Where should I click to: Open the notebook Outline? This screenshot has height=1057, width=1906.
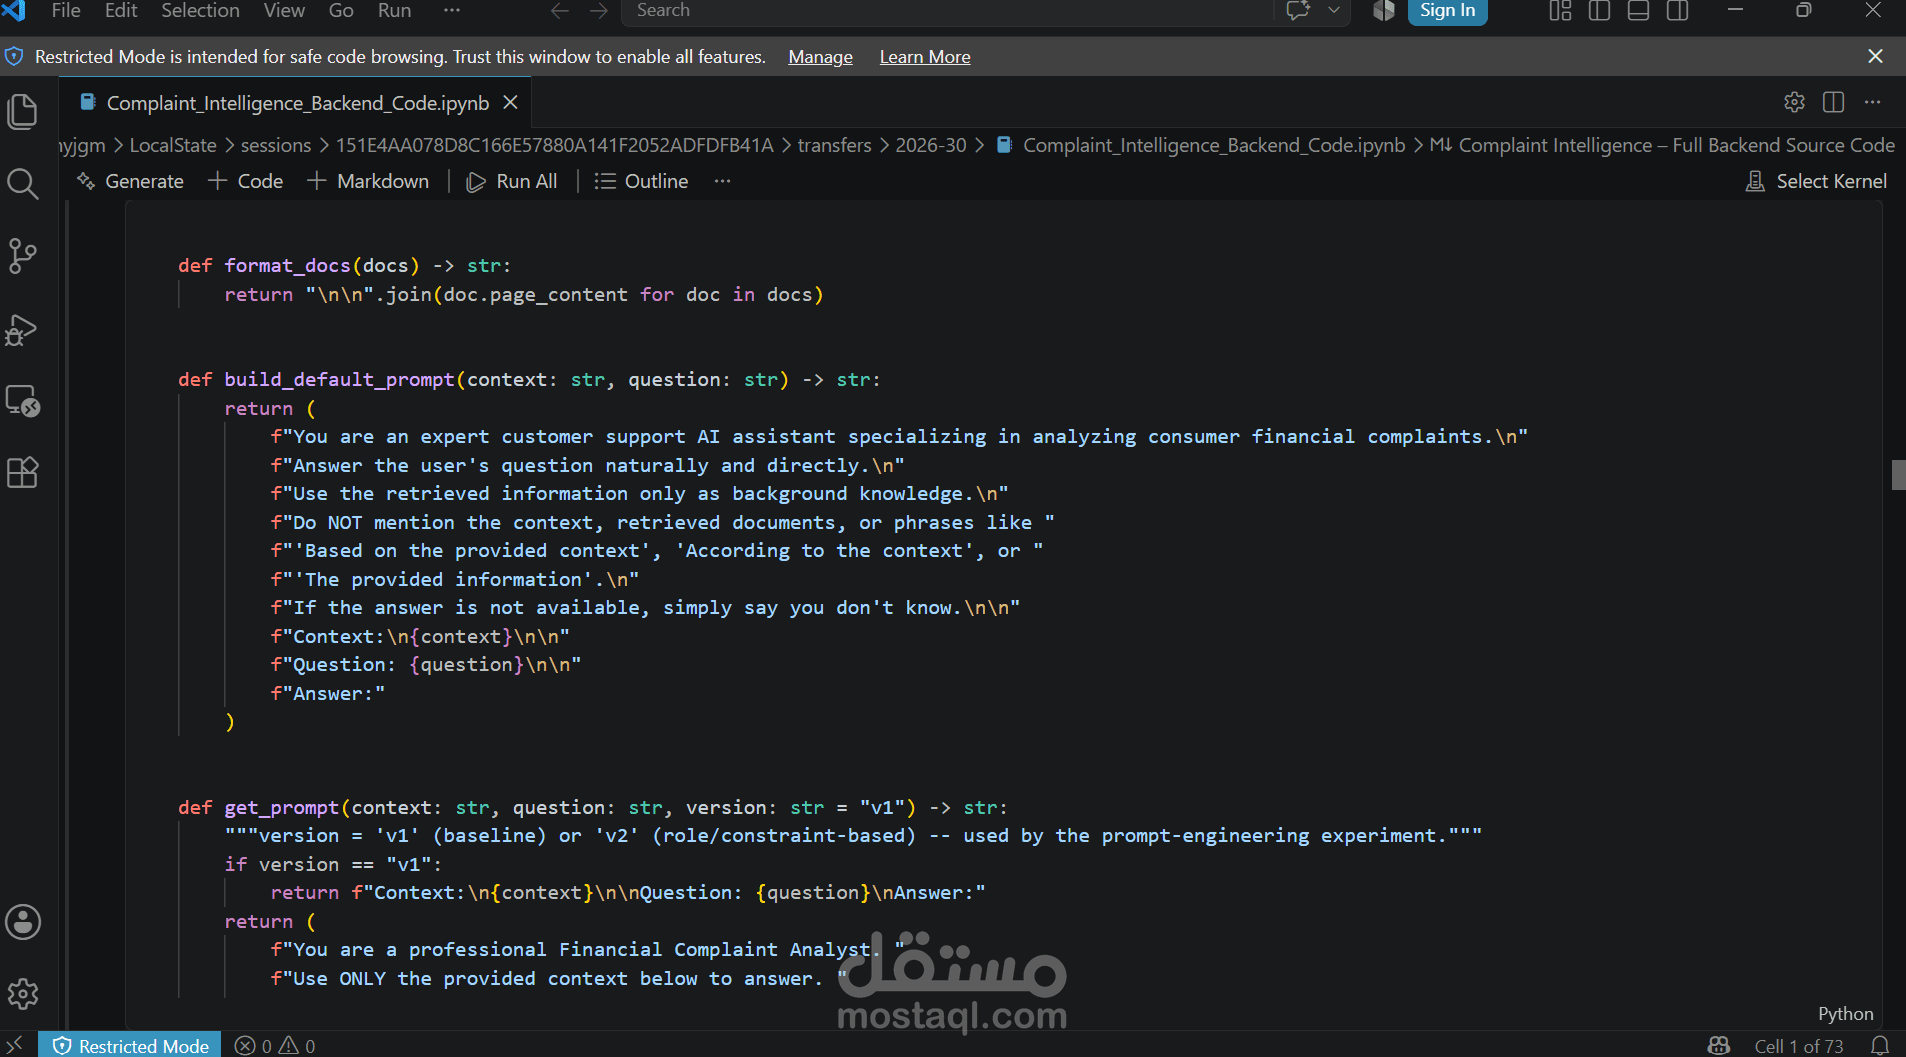click(641, 181)
